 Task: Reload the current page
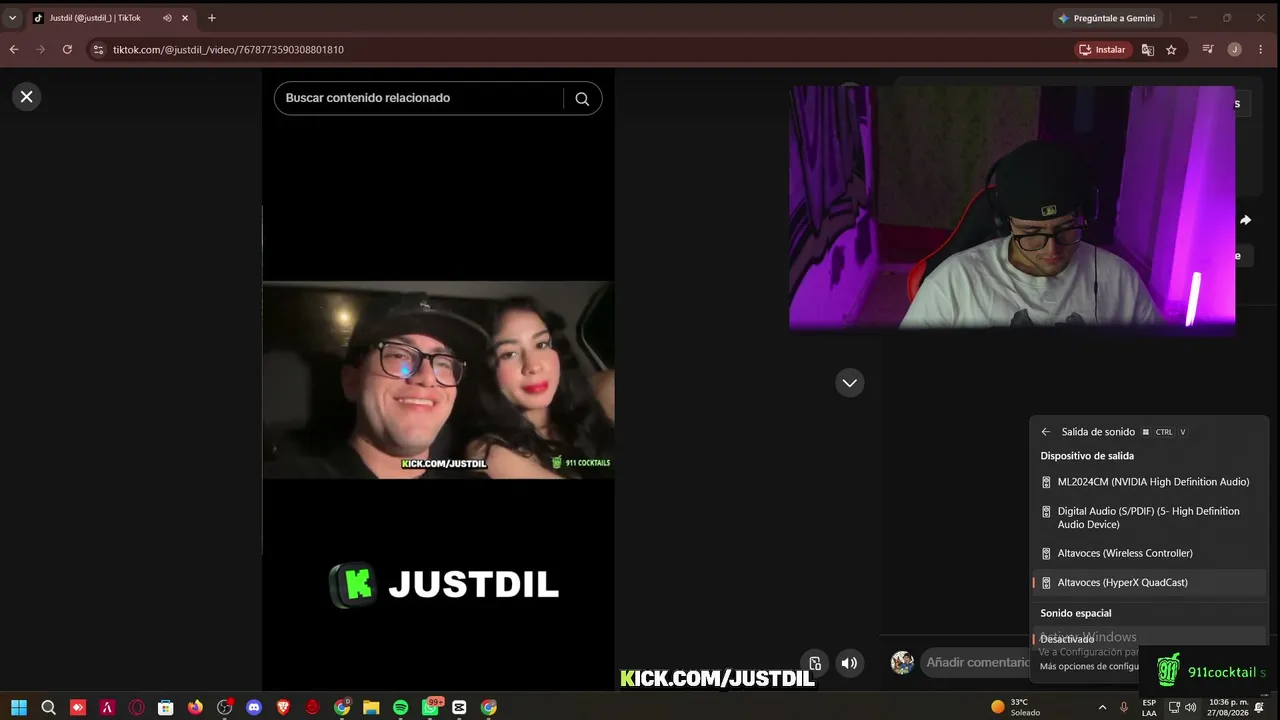point(67,49)
